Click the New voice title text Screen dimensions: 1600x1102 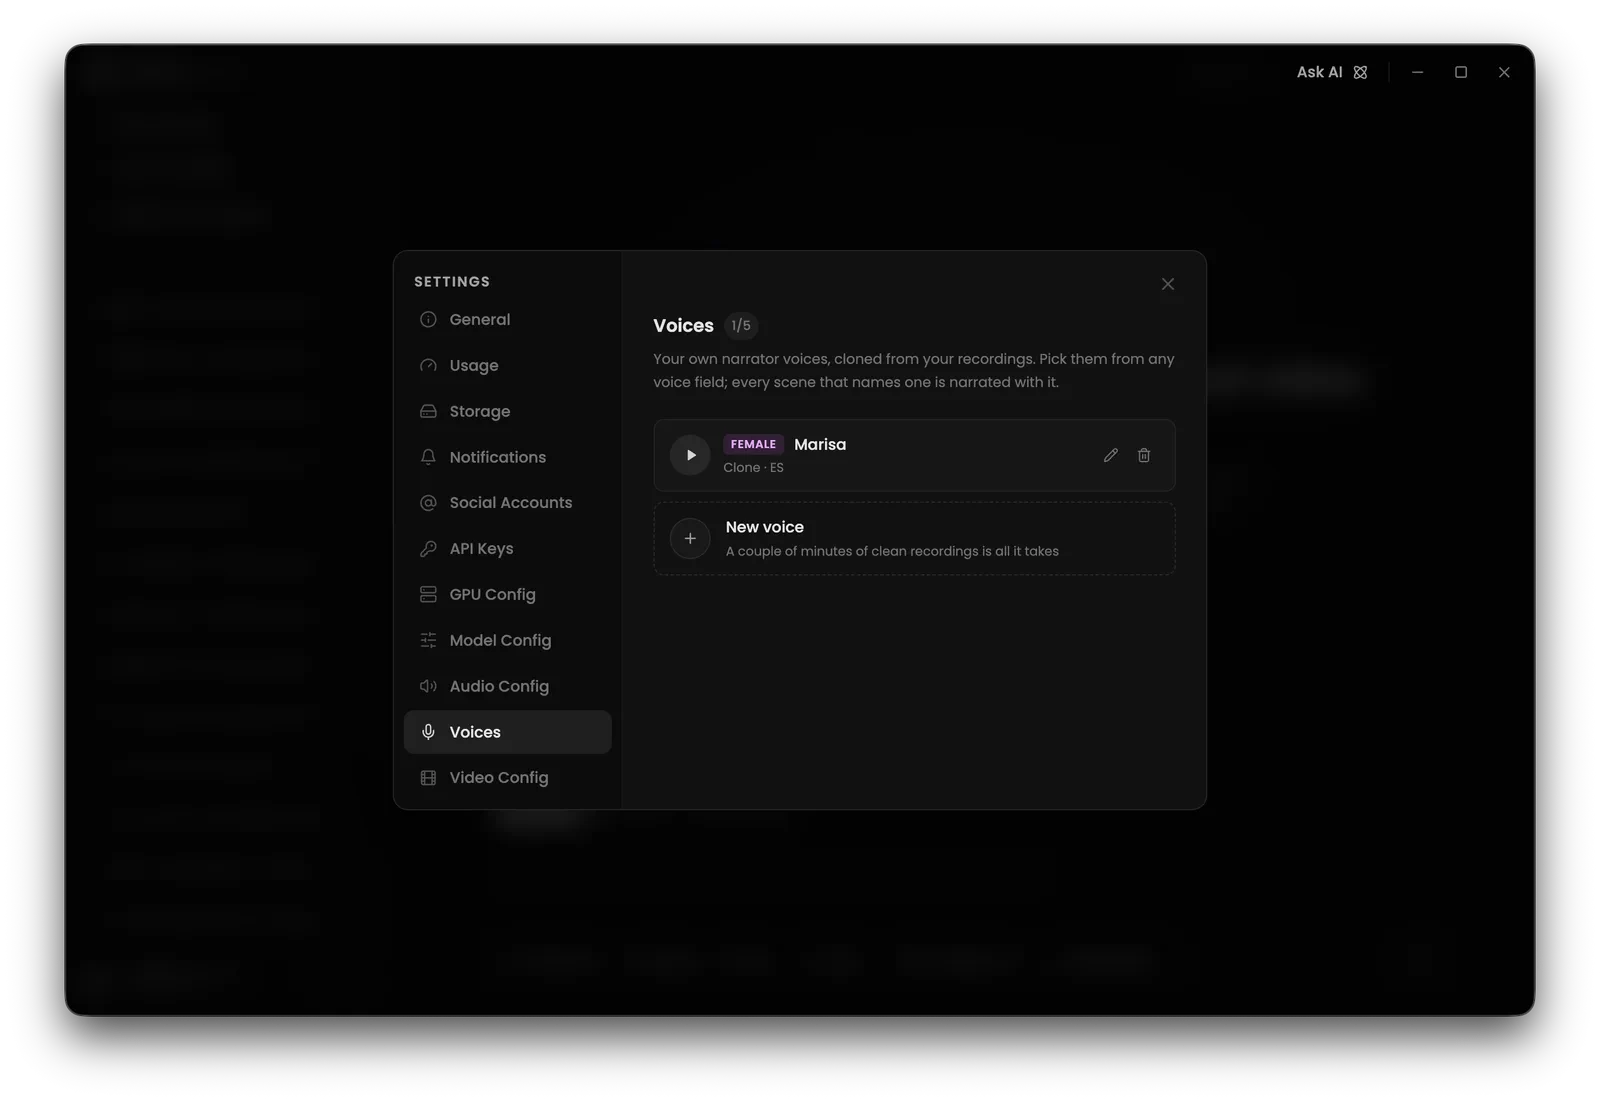tap(764, 527)
